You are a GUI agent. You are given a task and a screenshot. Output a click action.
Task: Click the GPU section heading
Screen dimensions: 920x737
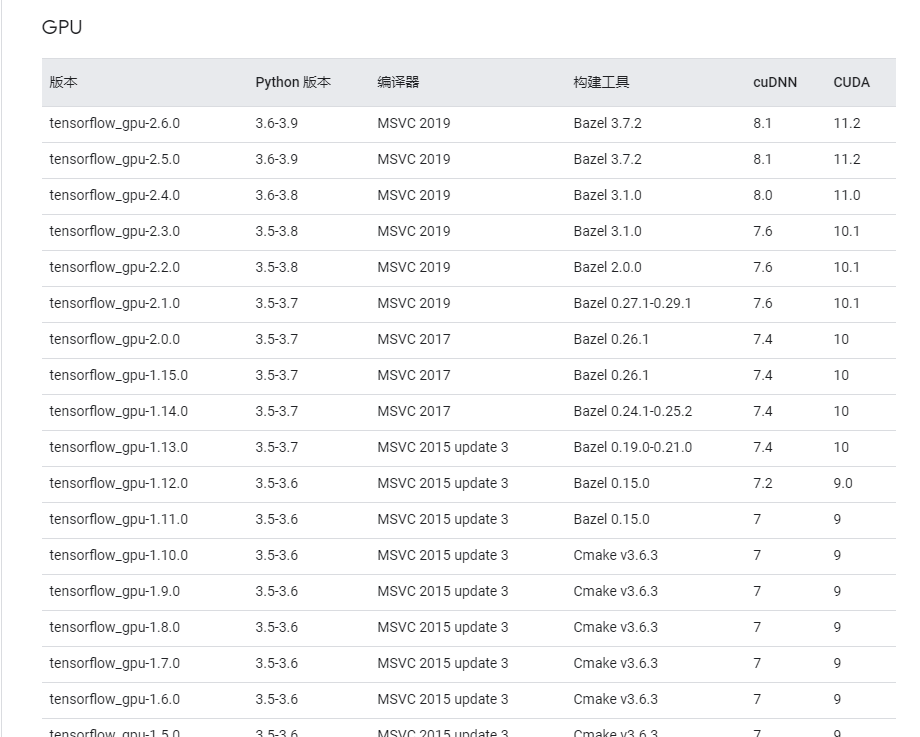click(62, 27)
